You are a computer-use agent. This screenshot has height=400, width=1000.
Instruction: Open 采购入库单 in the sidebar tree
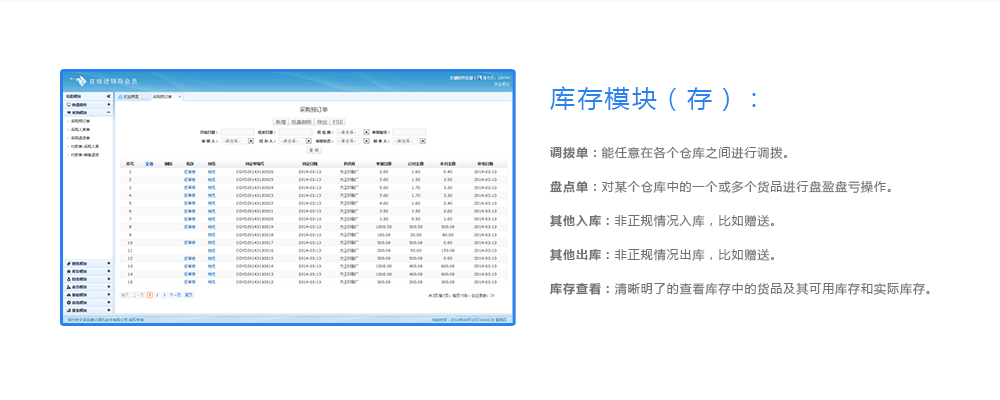80,129
